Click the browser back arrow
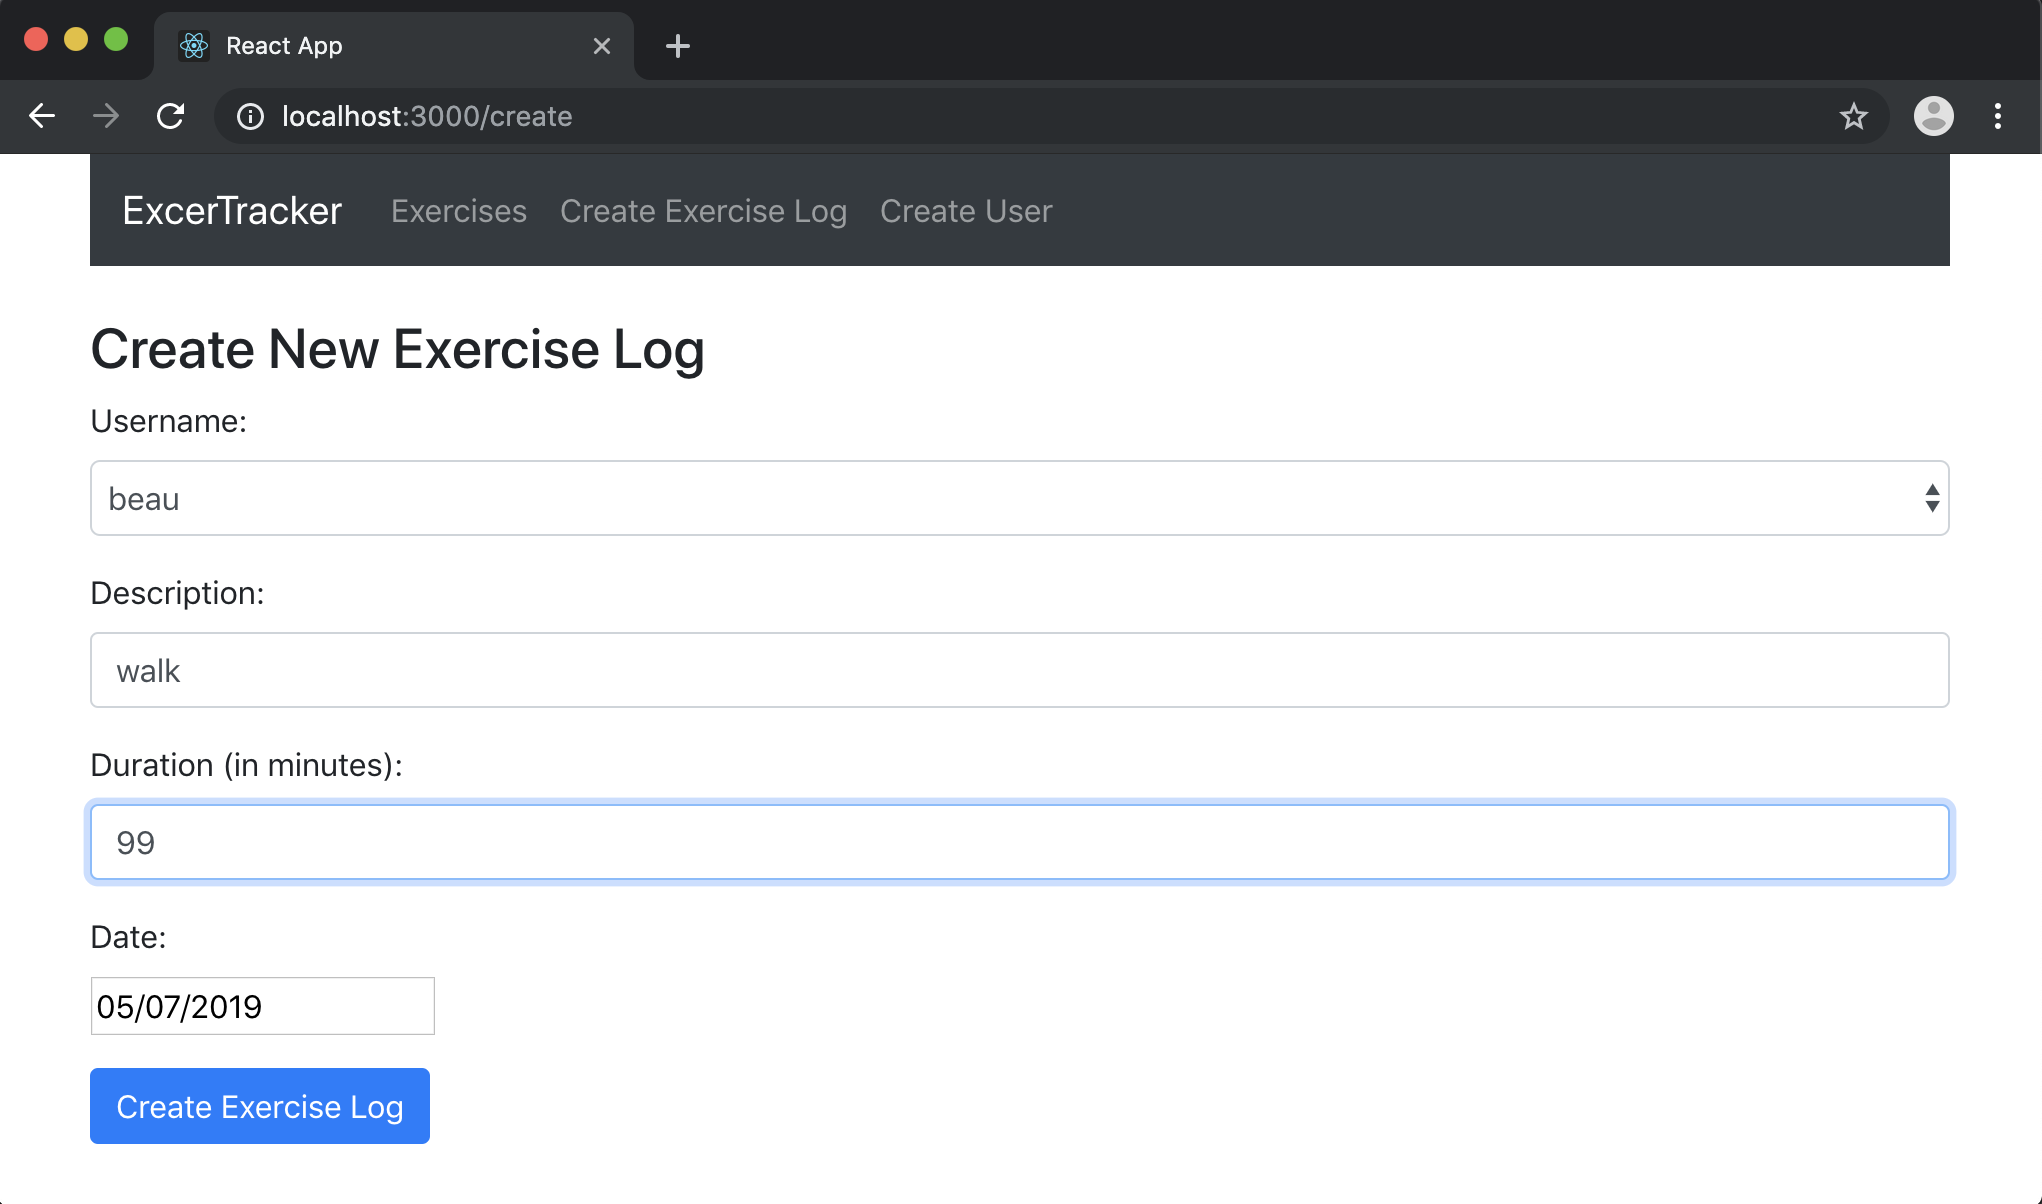Image resolution: width=2042 pixels, height=1204 pixels. (42, 116)
